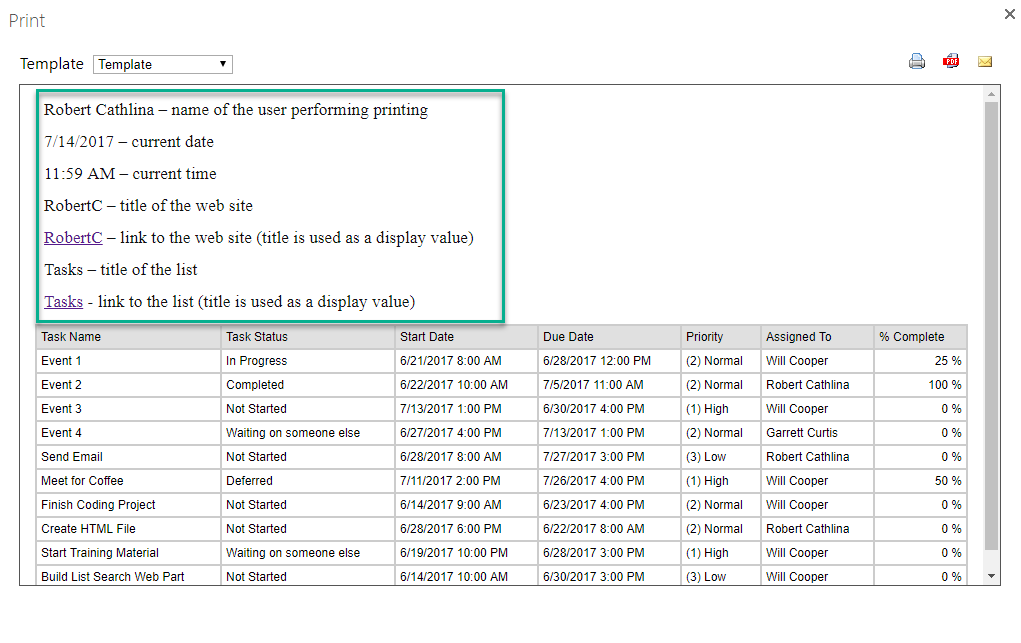Open the RobertC web site link
1021x643 pixels.
click(x=73, y=238)
